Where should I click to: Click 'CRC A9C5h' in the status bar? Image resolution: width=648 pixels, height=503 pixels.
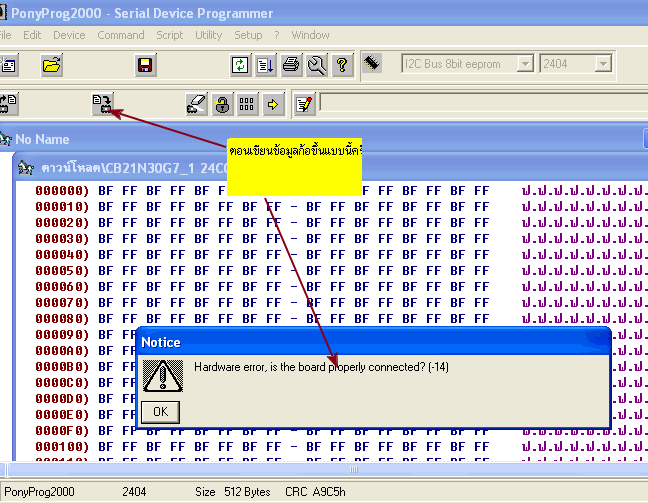(315, 492)
